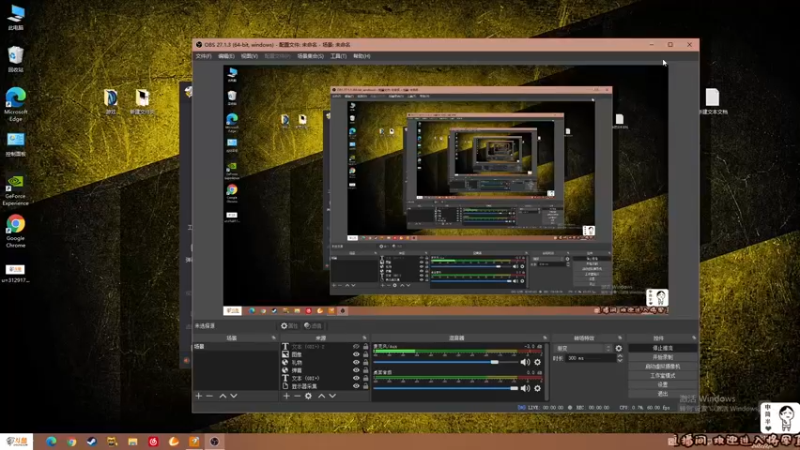Select the 场景 item in Scenes list
The height and width of the screenshot is (450, 800).
click(236, 346)
